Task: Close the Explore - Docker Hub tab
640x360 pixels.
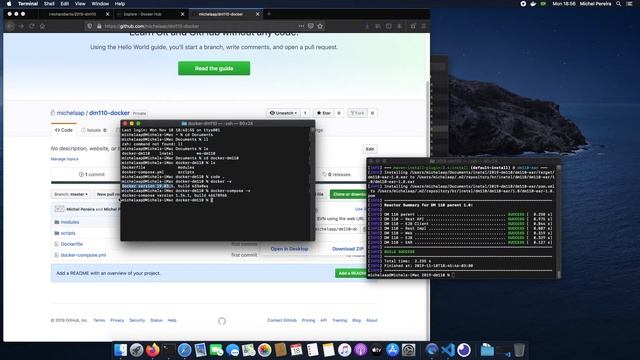Action: 182,14
